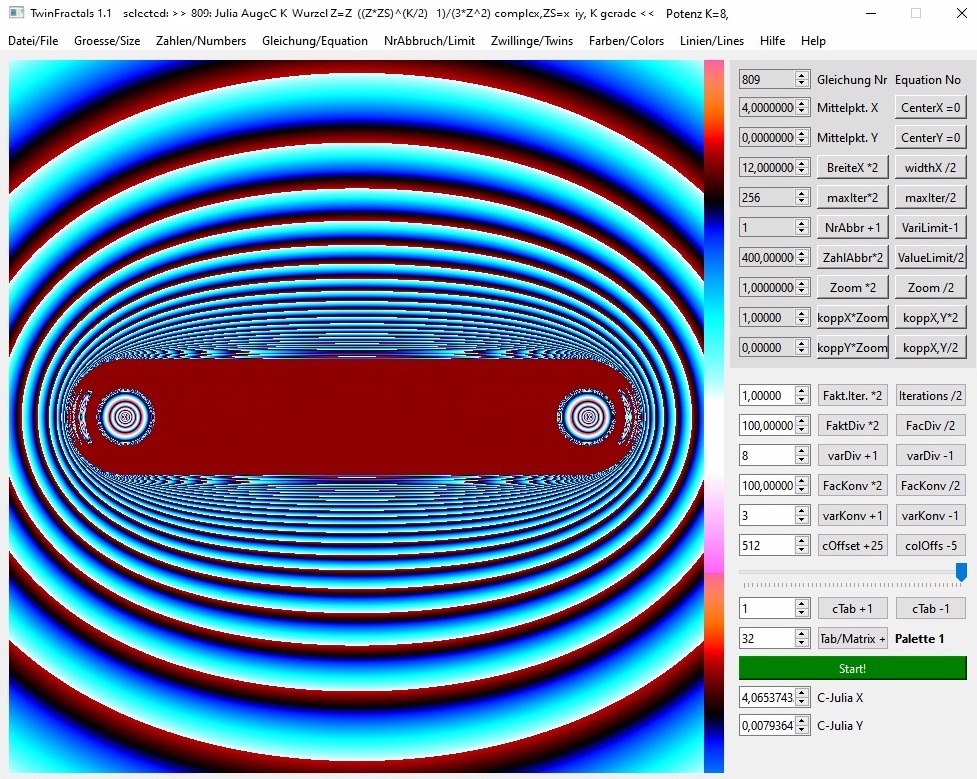Focus the value field beside varDiv +1
The width and height of the screenshot is (977, 779).
774,456
